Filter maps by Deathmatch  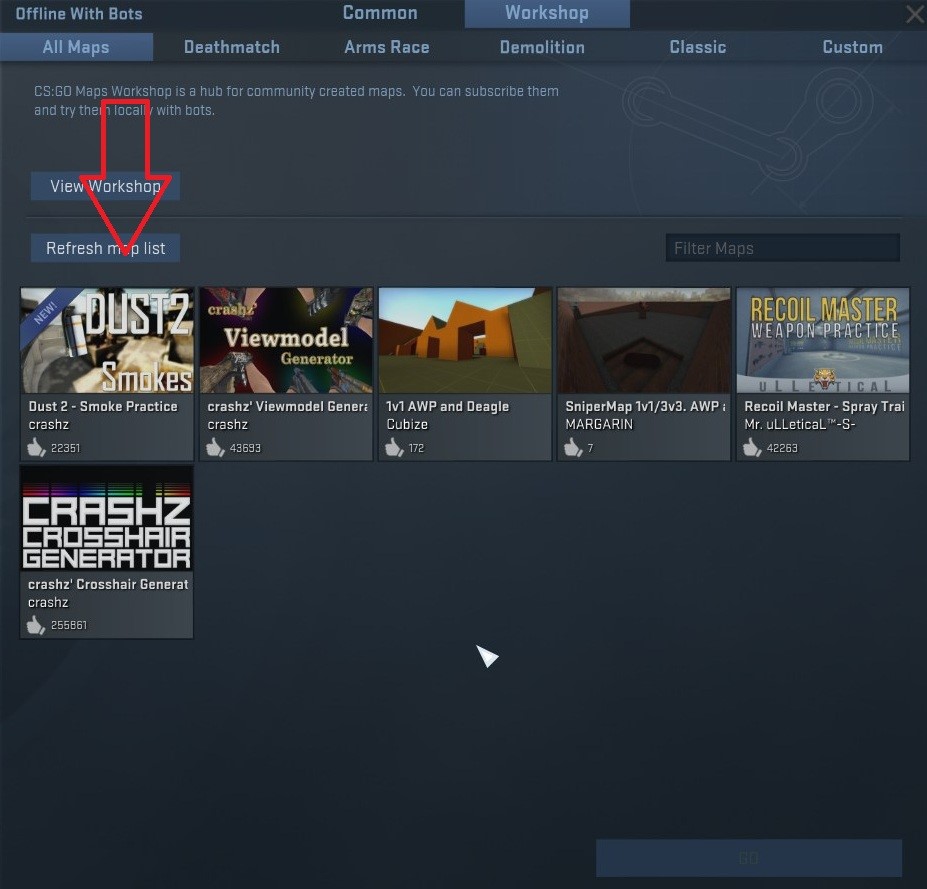coord(232,47)
